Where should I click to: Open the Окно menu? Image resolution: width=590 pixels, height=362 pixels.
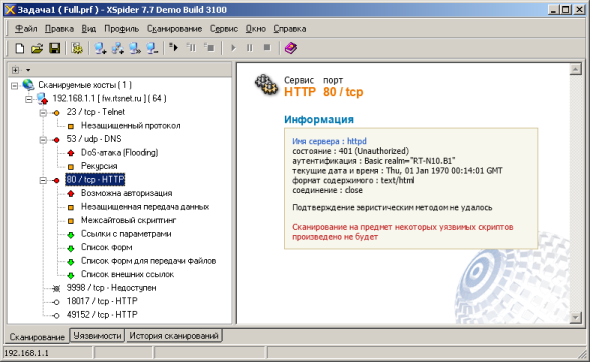(x=256, y=29)
